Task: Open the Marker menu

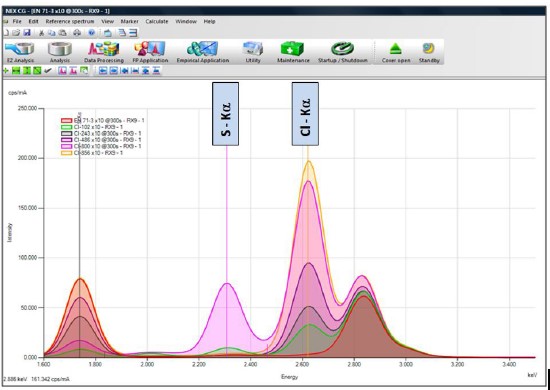Action: coord(129,21)
